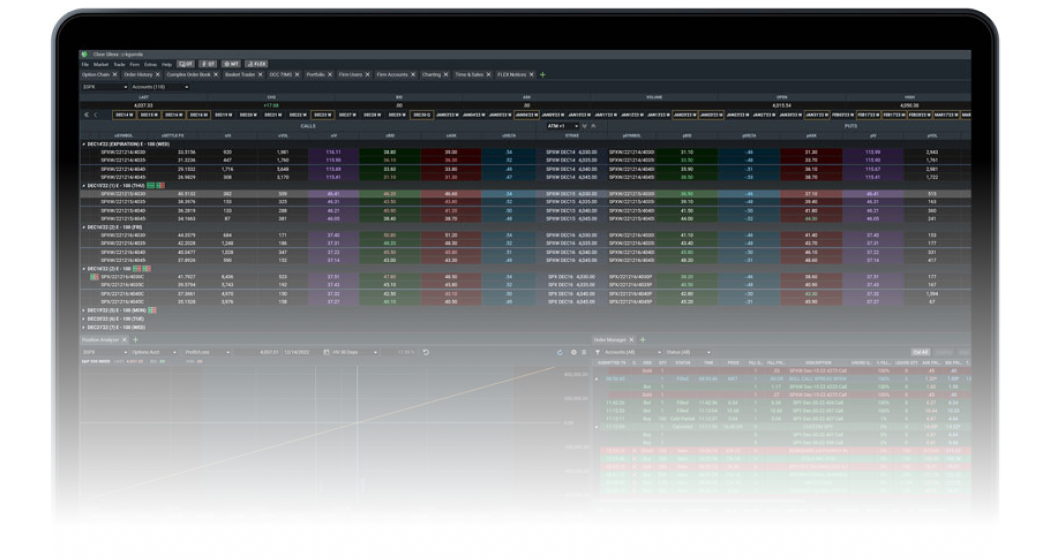
Task: Click the filter icon in Order Manager
Action: coord(597,351)
